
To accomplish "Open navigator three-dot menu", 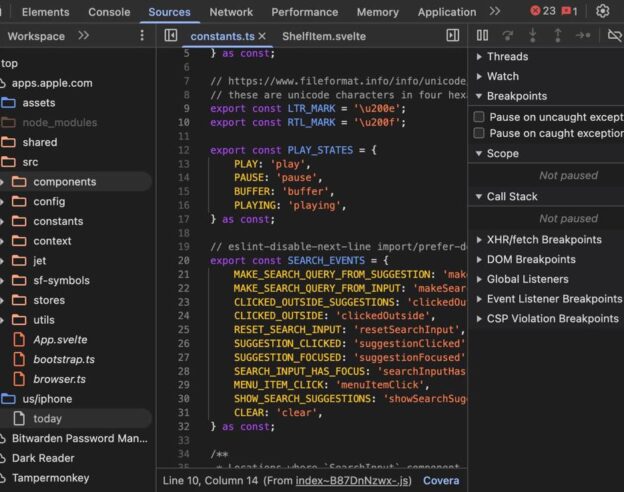I will pos(142,36).
